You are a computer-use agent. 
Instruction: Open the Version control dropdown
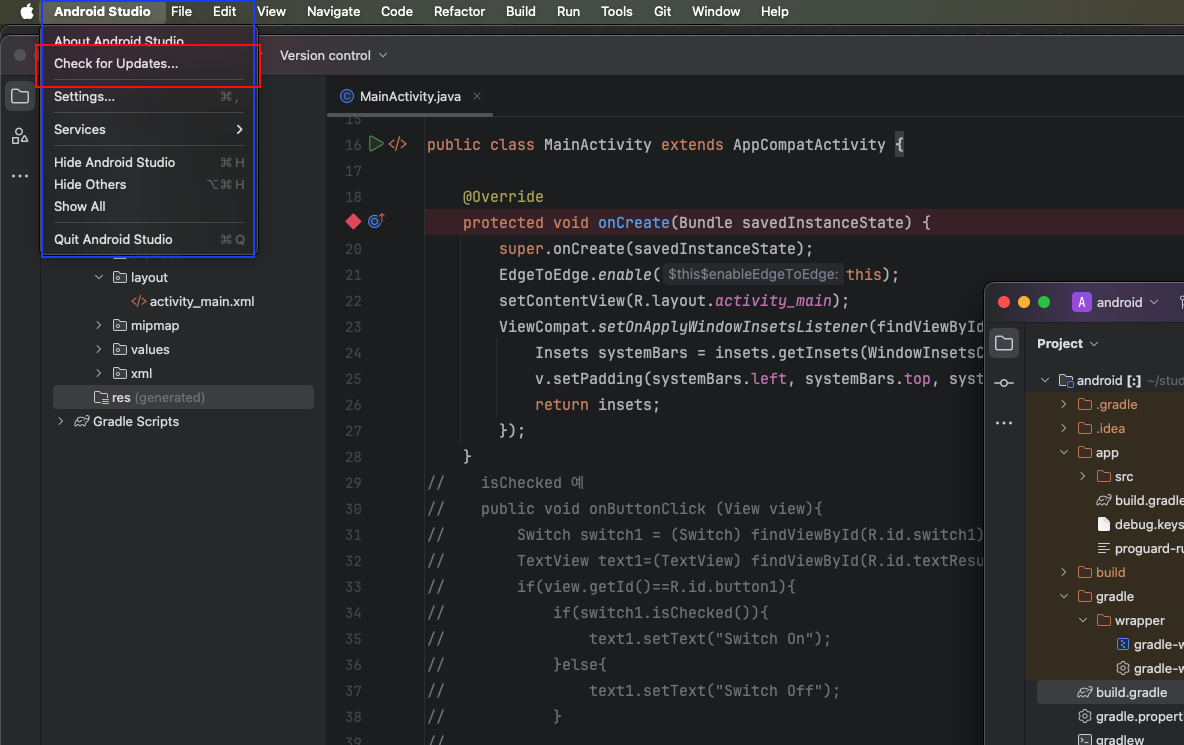pos(333,55)
